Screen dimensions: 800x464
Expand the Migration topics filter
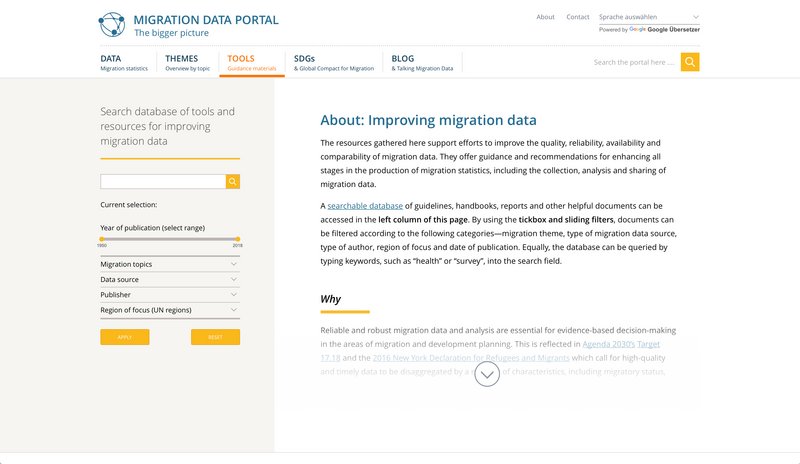point(170,264)
